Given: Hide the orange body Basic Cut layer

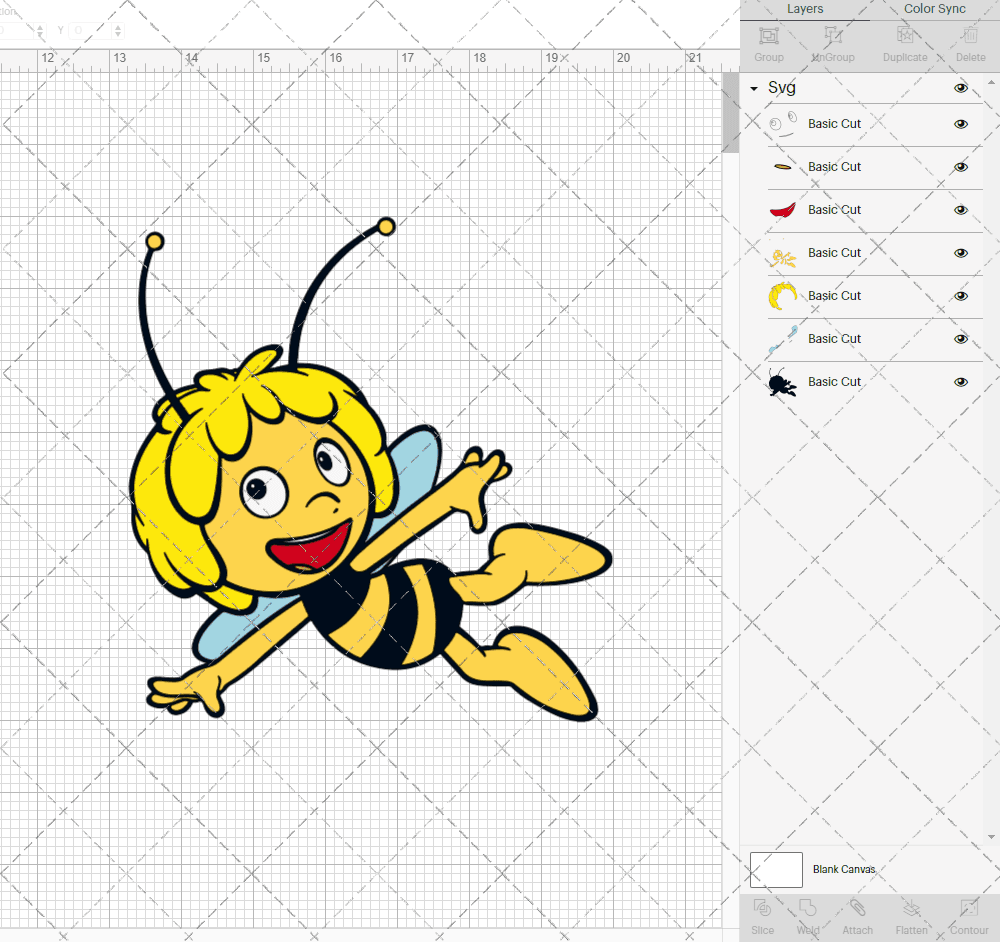Looking at the screenshot, I should (961, 253).
